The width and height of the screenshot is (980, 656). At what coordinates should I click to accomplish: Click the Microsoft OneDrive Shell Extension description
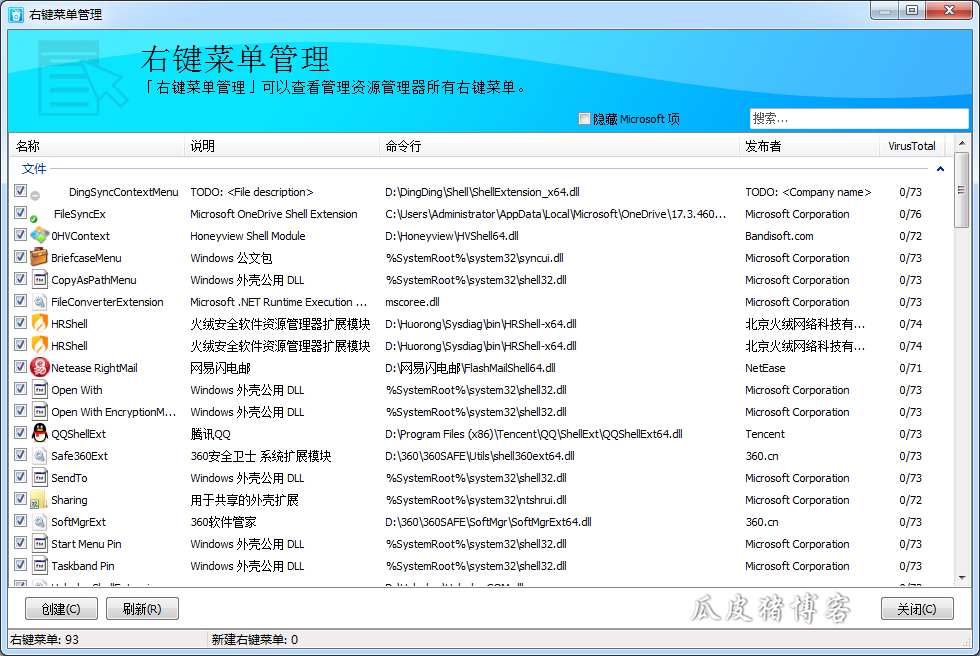click(x=274, y=214)
